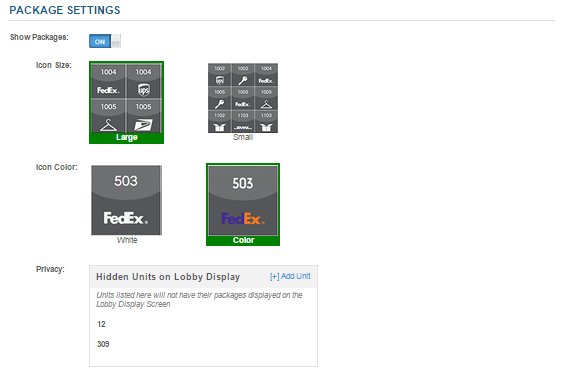This screenshot has height=383, width=564.
Task: Click the Package Settings heading
Action: coord(65,10)
